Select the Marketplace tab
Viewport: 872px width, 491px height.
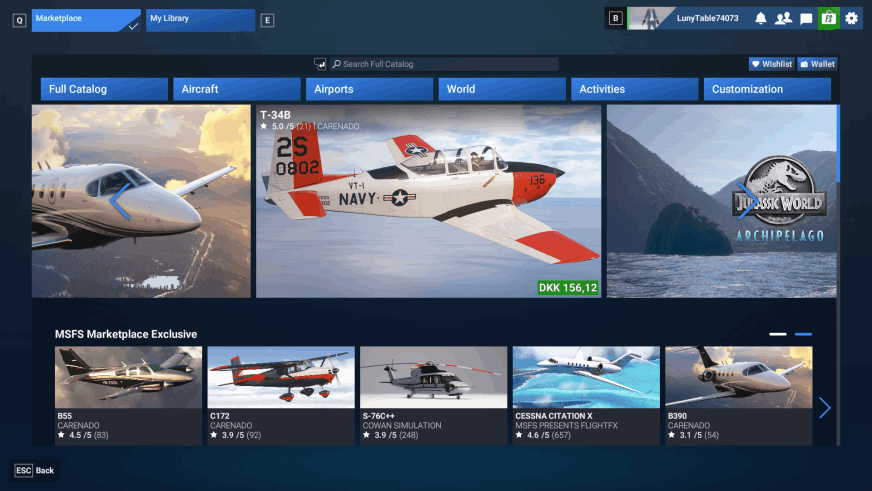(x=86, y=20)
